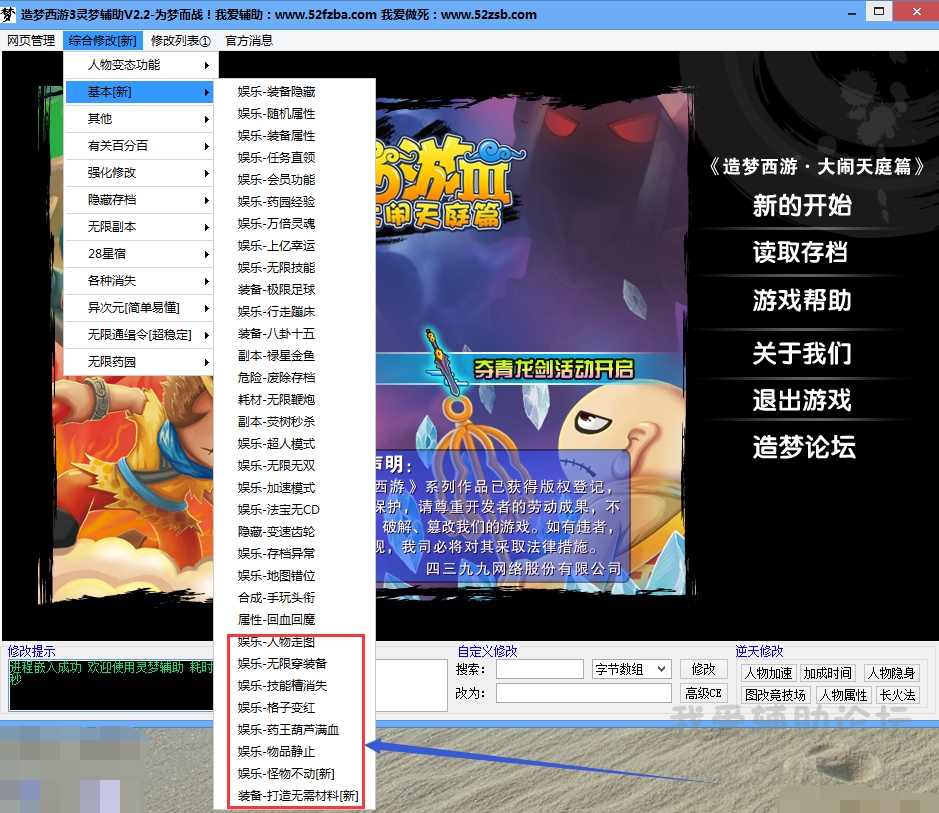
Task: Select 装备-打造无需材料[新] menu entry
Action: (295, 796)
